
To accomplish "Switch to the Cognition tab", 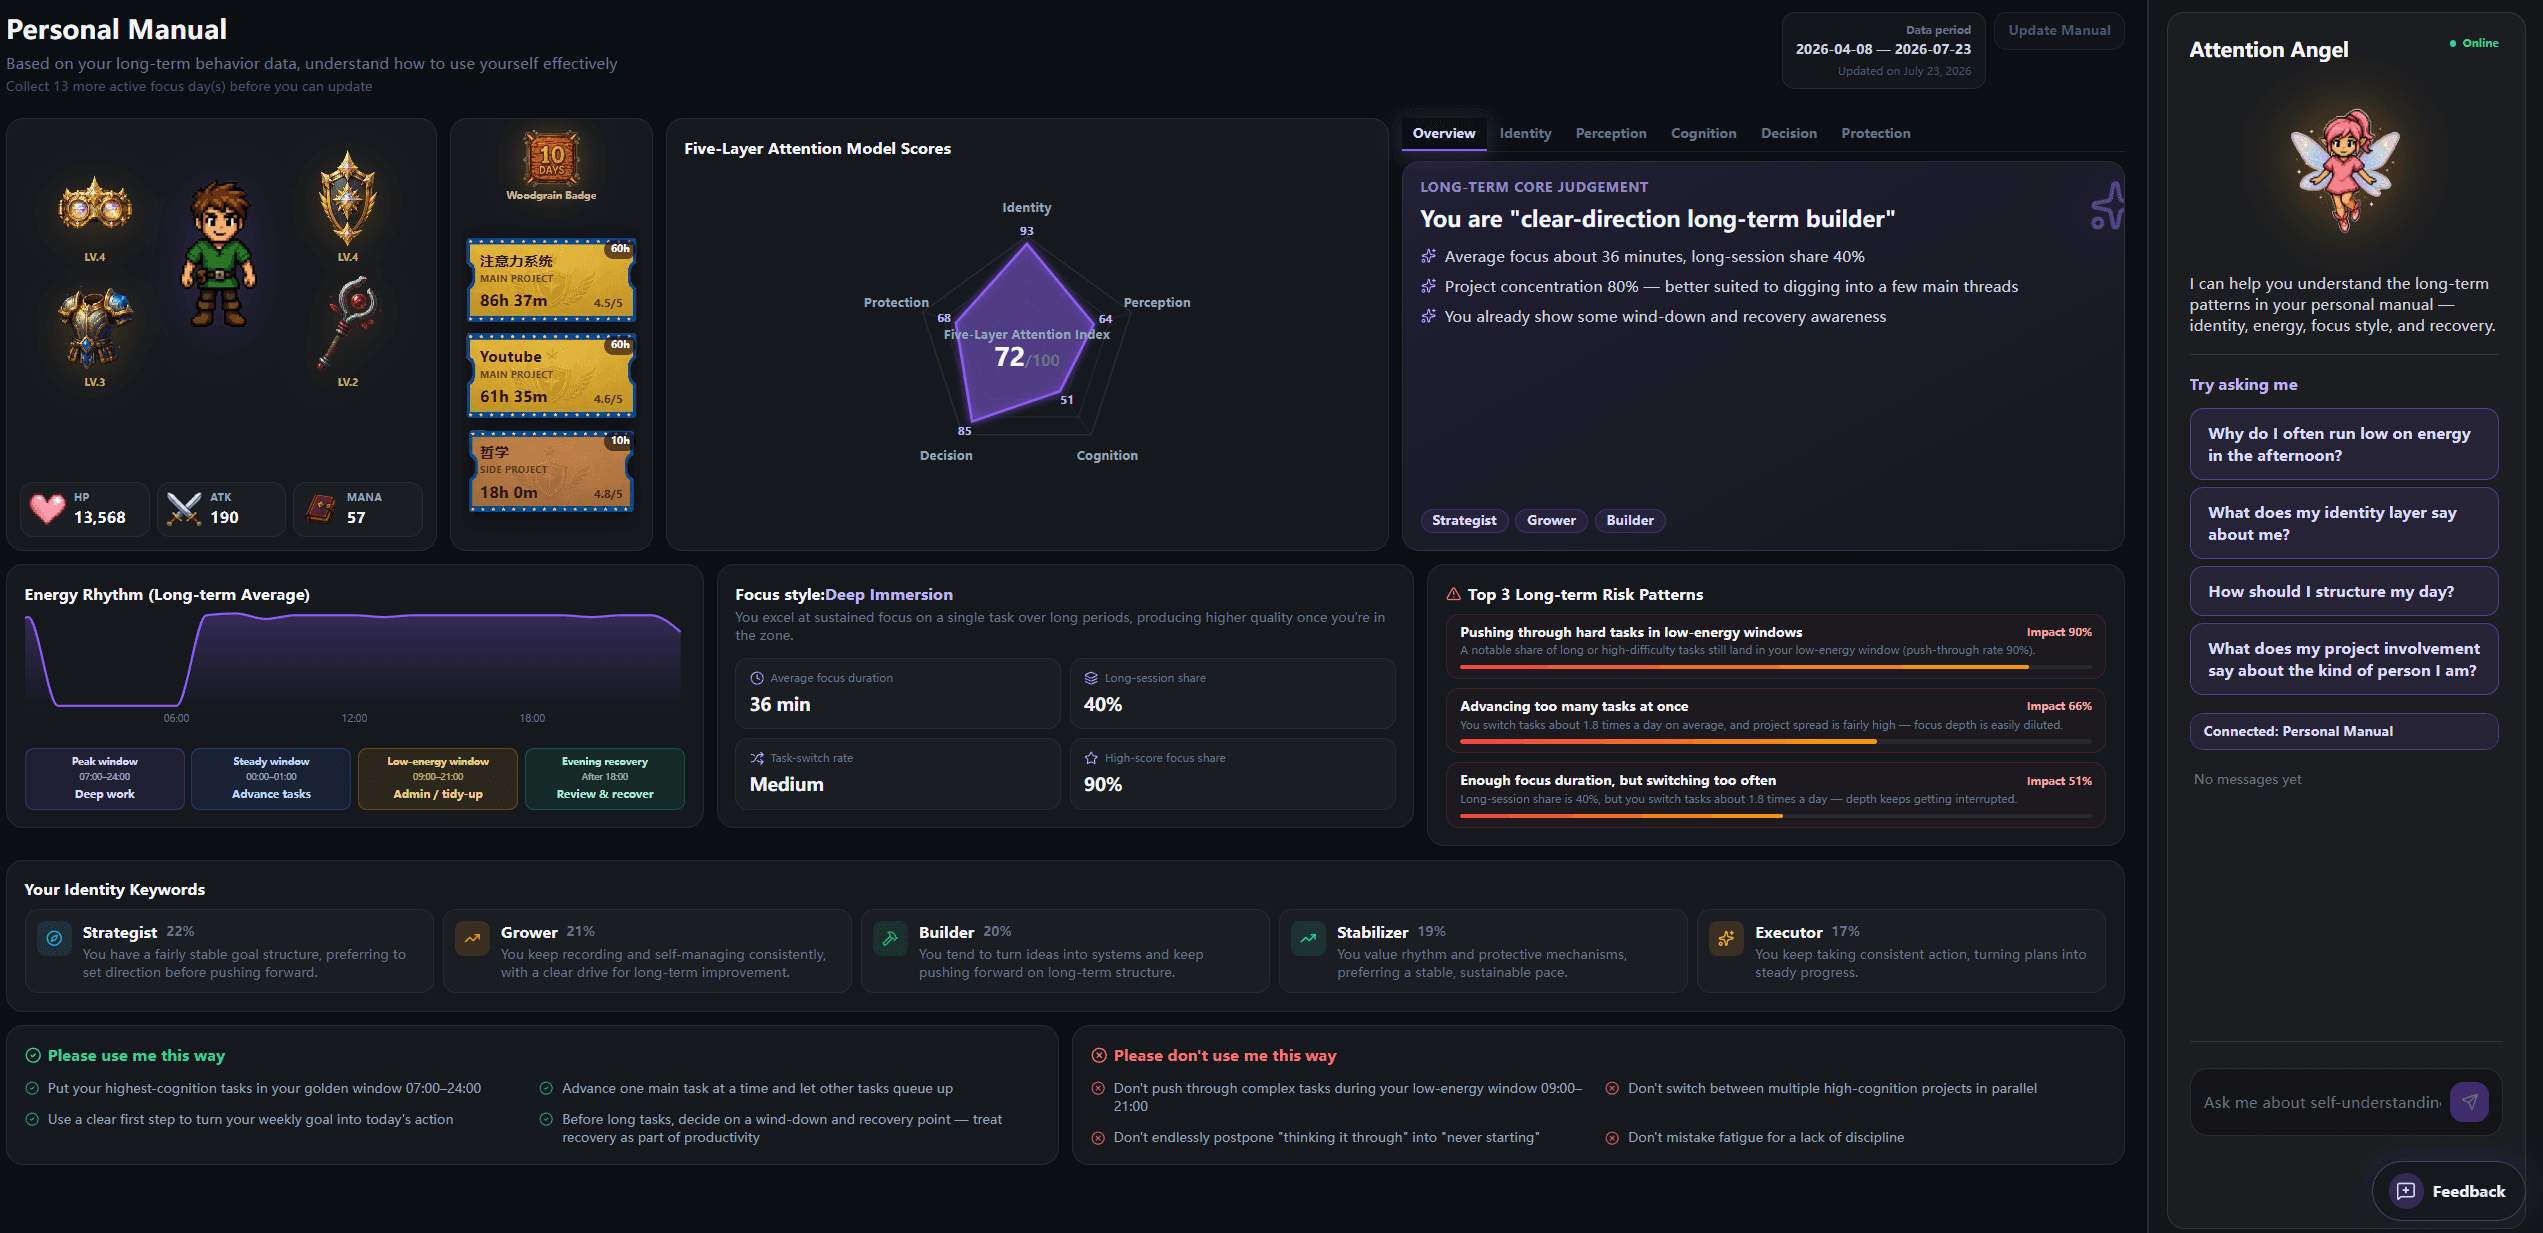I will point(1703,133).
